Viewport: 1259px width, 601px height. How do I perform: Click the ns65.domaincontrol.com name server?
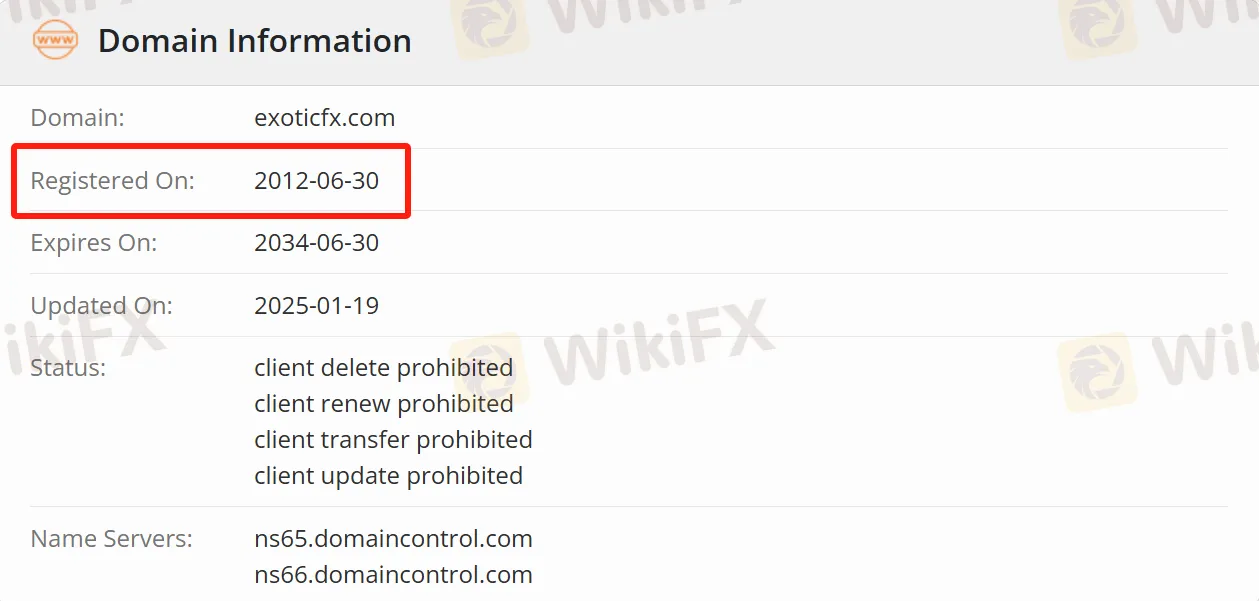click(393, 539)
